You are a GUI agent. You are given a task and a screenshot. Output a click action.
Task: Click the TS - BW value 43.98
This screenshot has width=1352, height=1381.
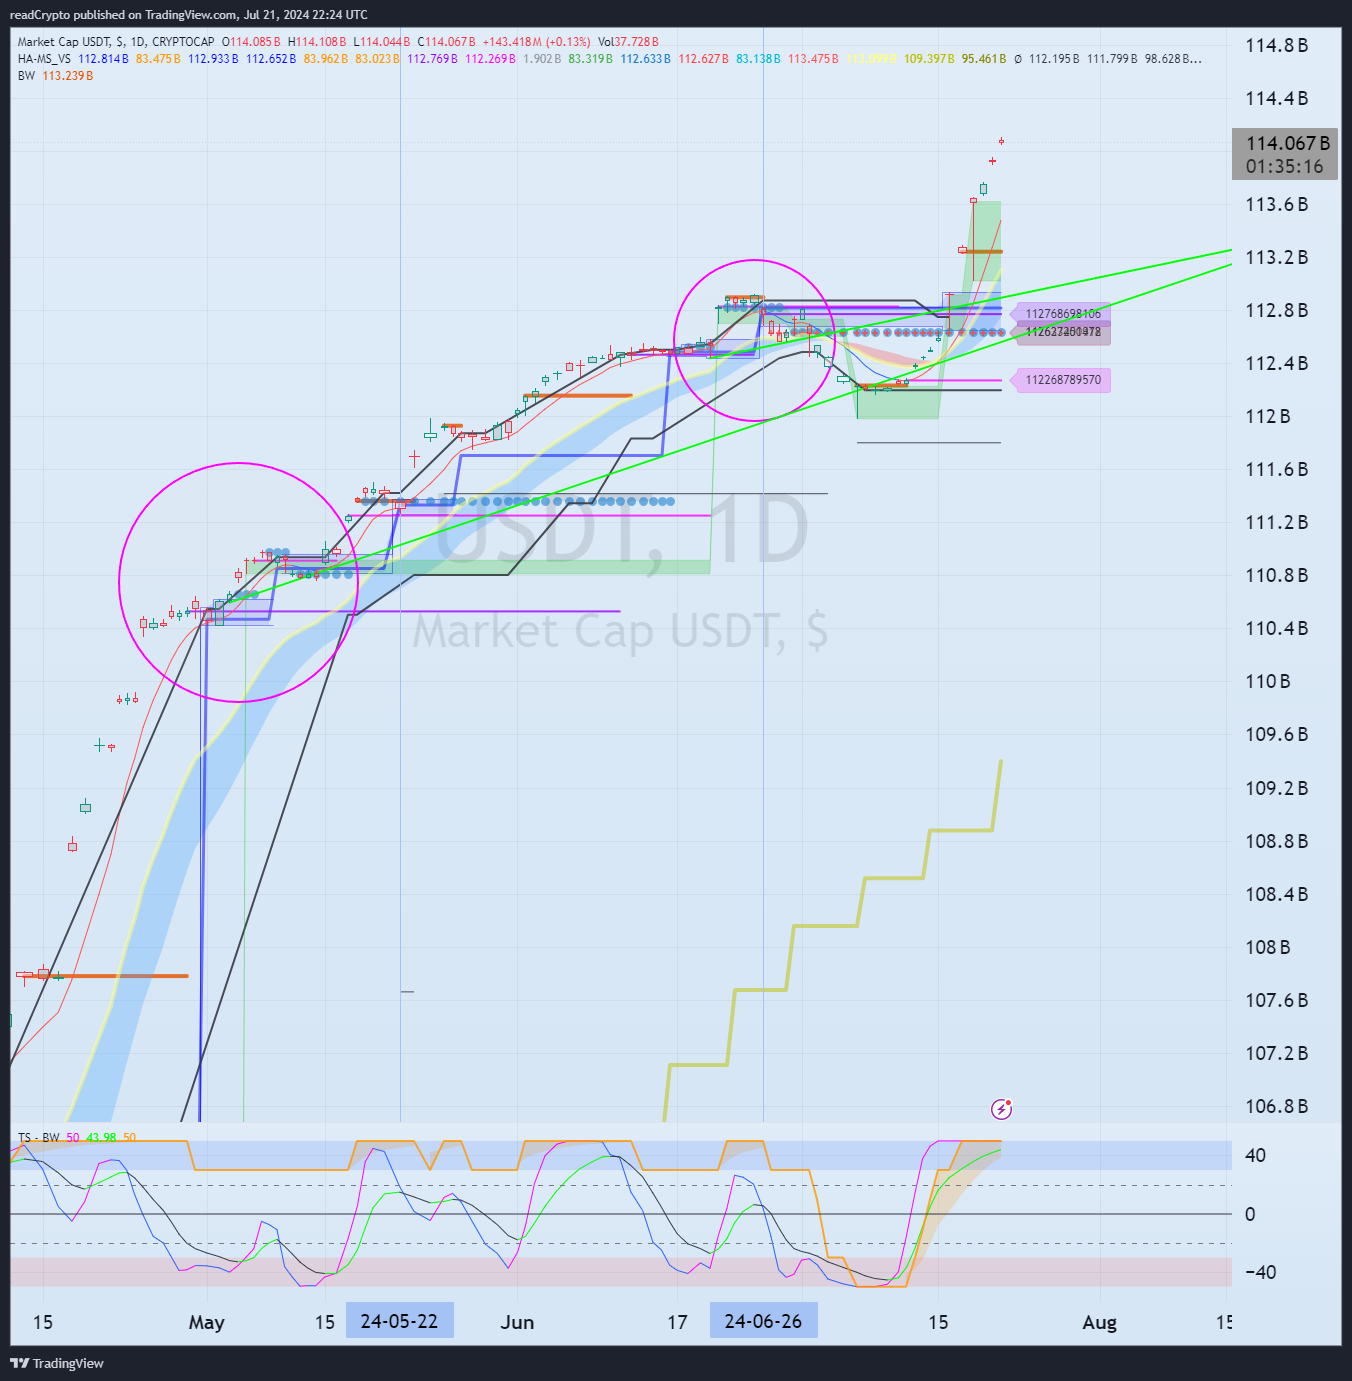101,1138
